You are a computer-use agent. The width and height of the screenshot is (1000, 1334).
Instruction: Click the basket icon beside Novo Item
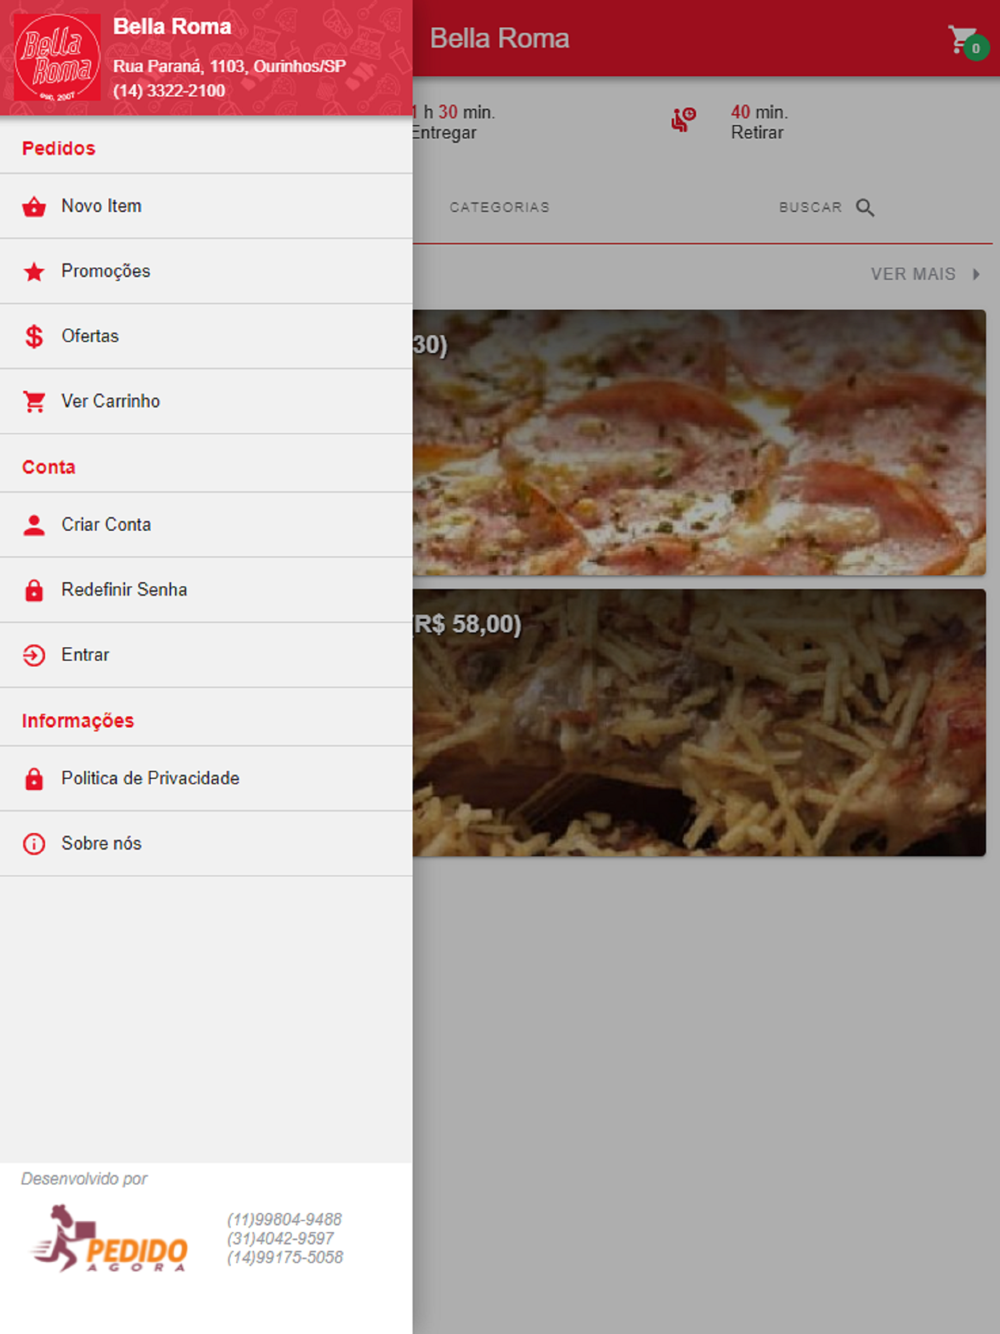tap(34, 207)
